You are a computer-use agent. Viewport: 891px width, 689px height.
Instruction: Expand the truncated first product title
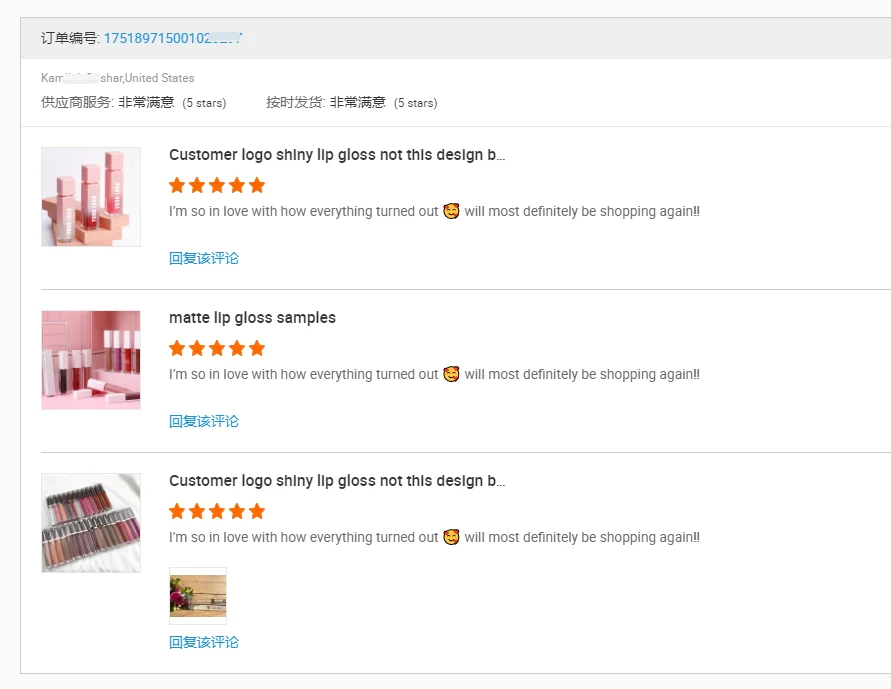[x=335, y=155]
